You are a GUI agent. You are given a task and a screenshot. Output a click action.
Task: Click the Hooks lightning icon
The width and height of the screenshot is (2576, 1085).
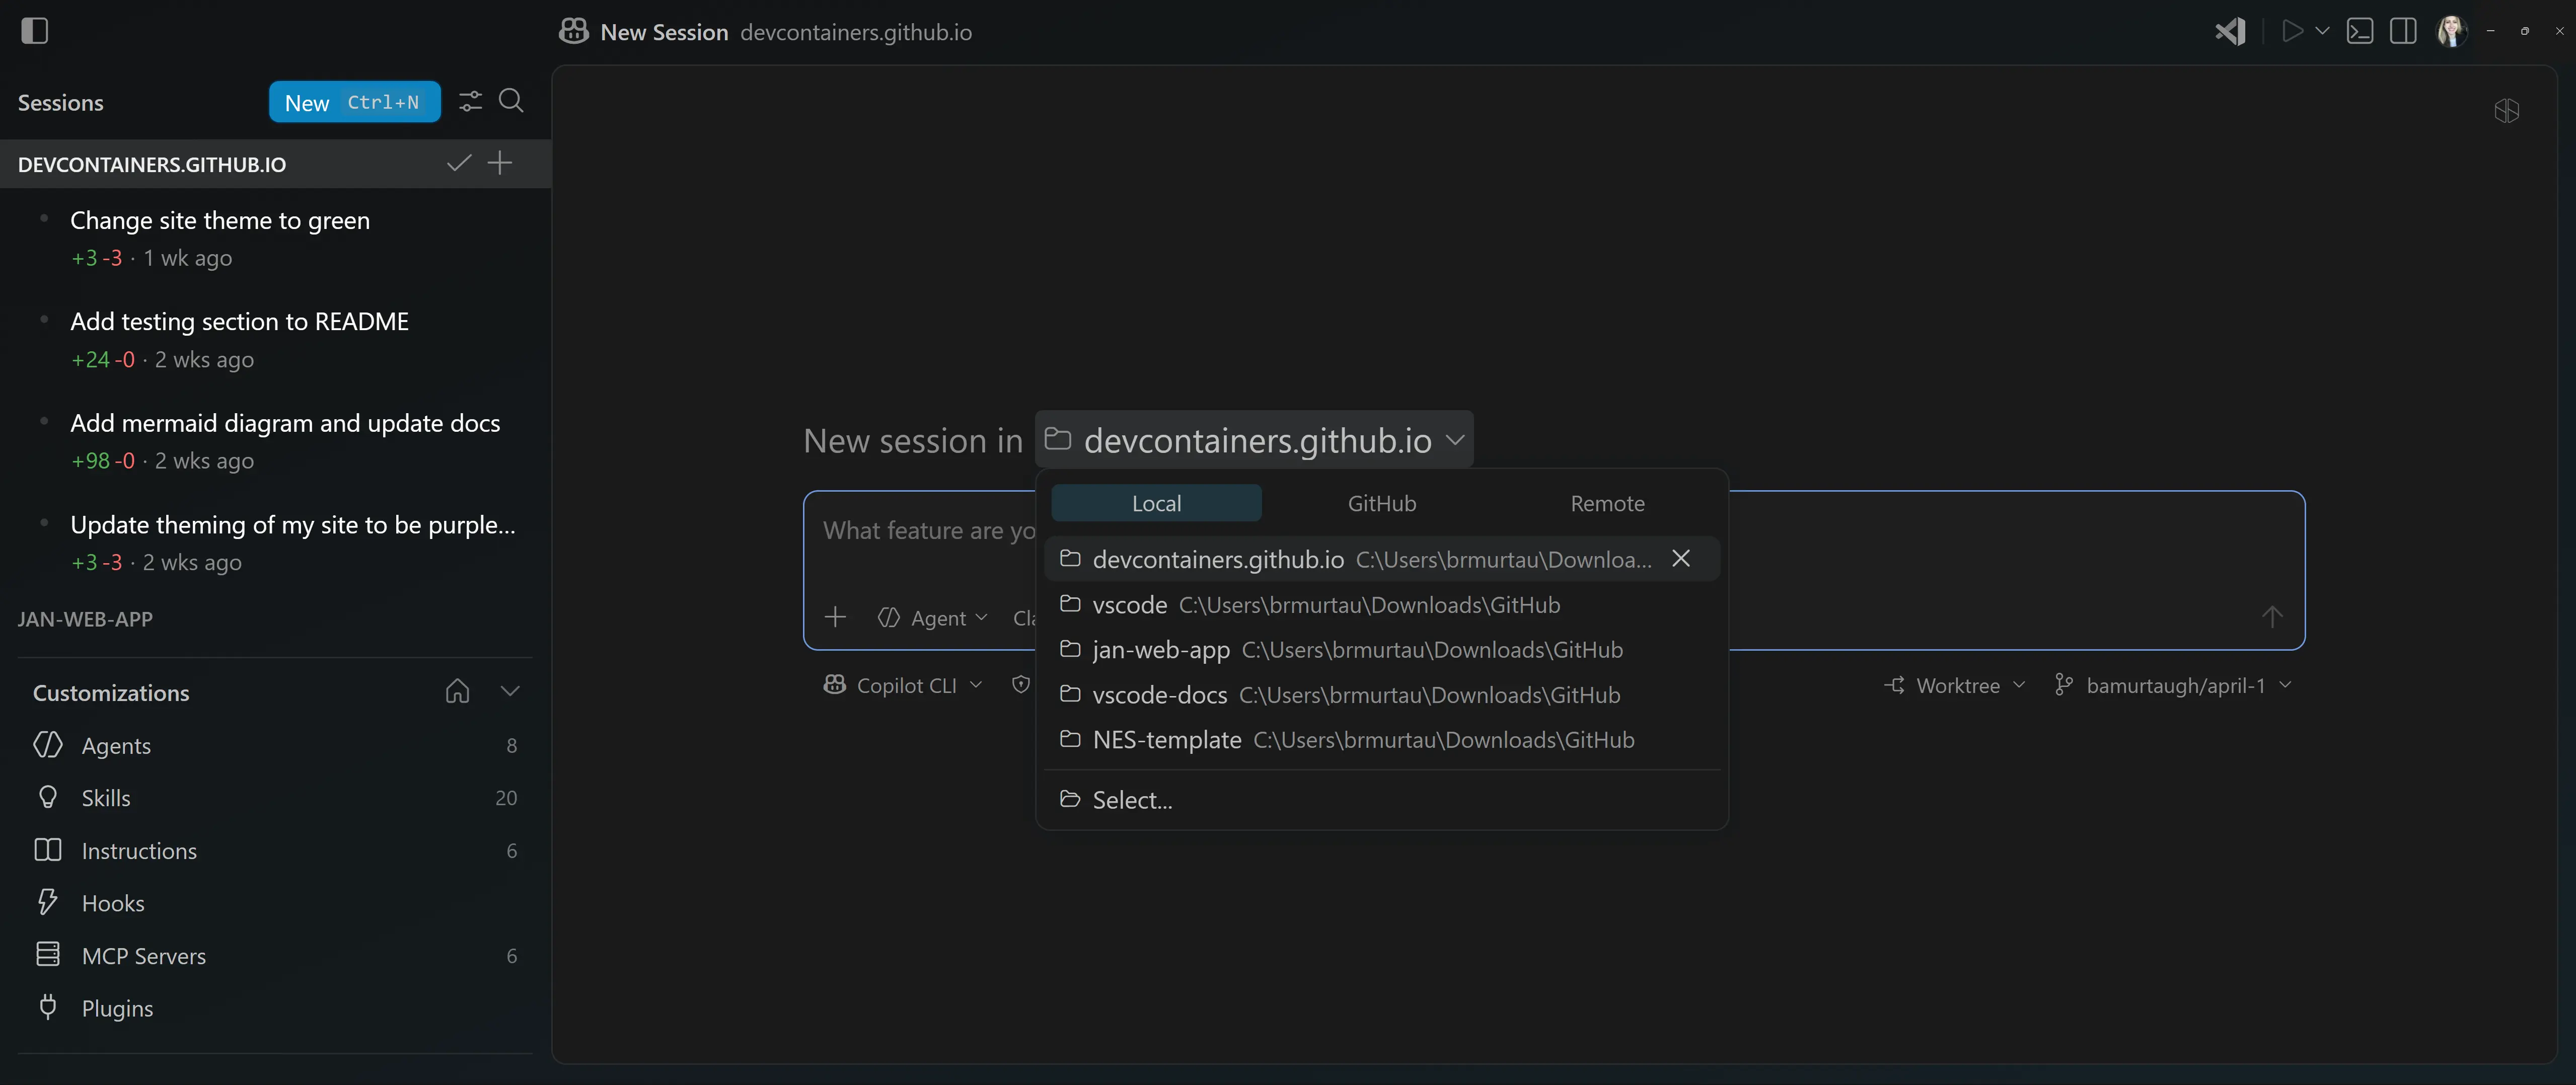48,901
